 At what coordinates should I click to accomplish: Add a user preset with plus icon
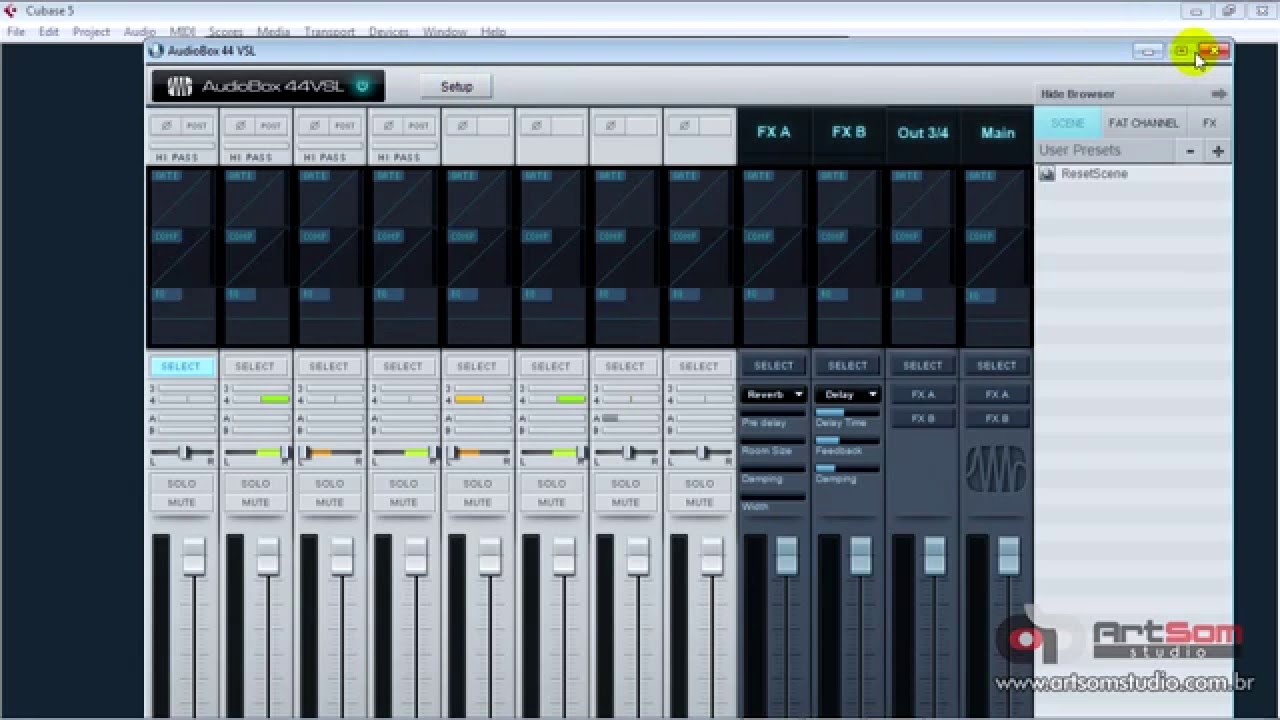point(1217,151)
